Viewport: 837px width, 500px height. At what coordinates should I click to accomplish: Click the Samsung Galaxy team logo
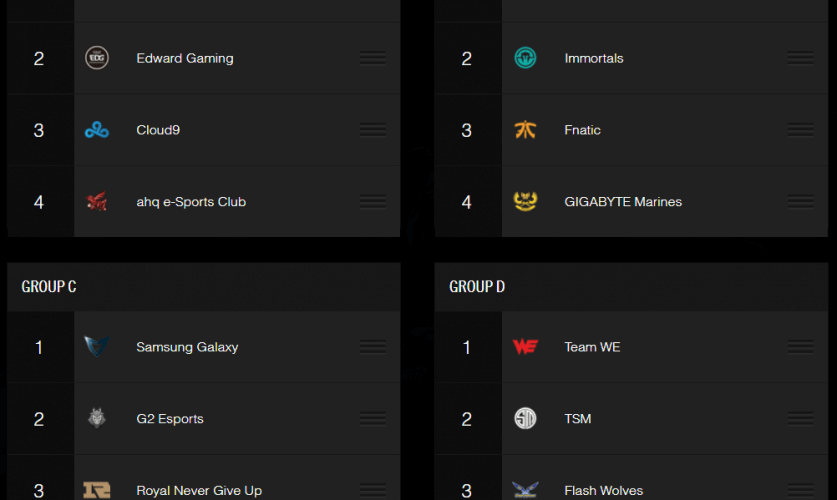pyautogui.click(x=97, y=347)
